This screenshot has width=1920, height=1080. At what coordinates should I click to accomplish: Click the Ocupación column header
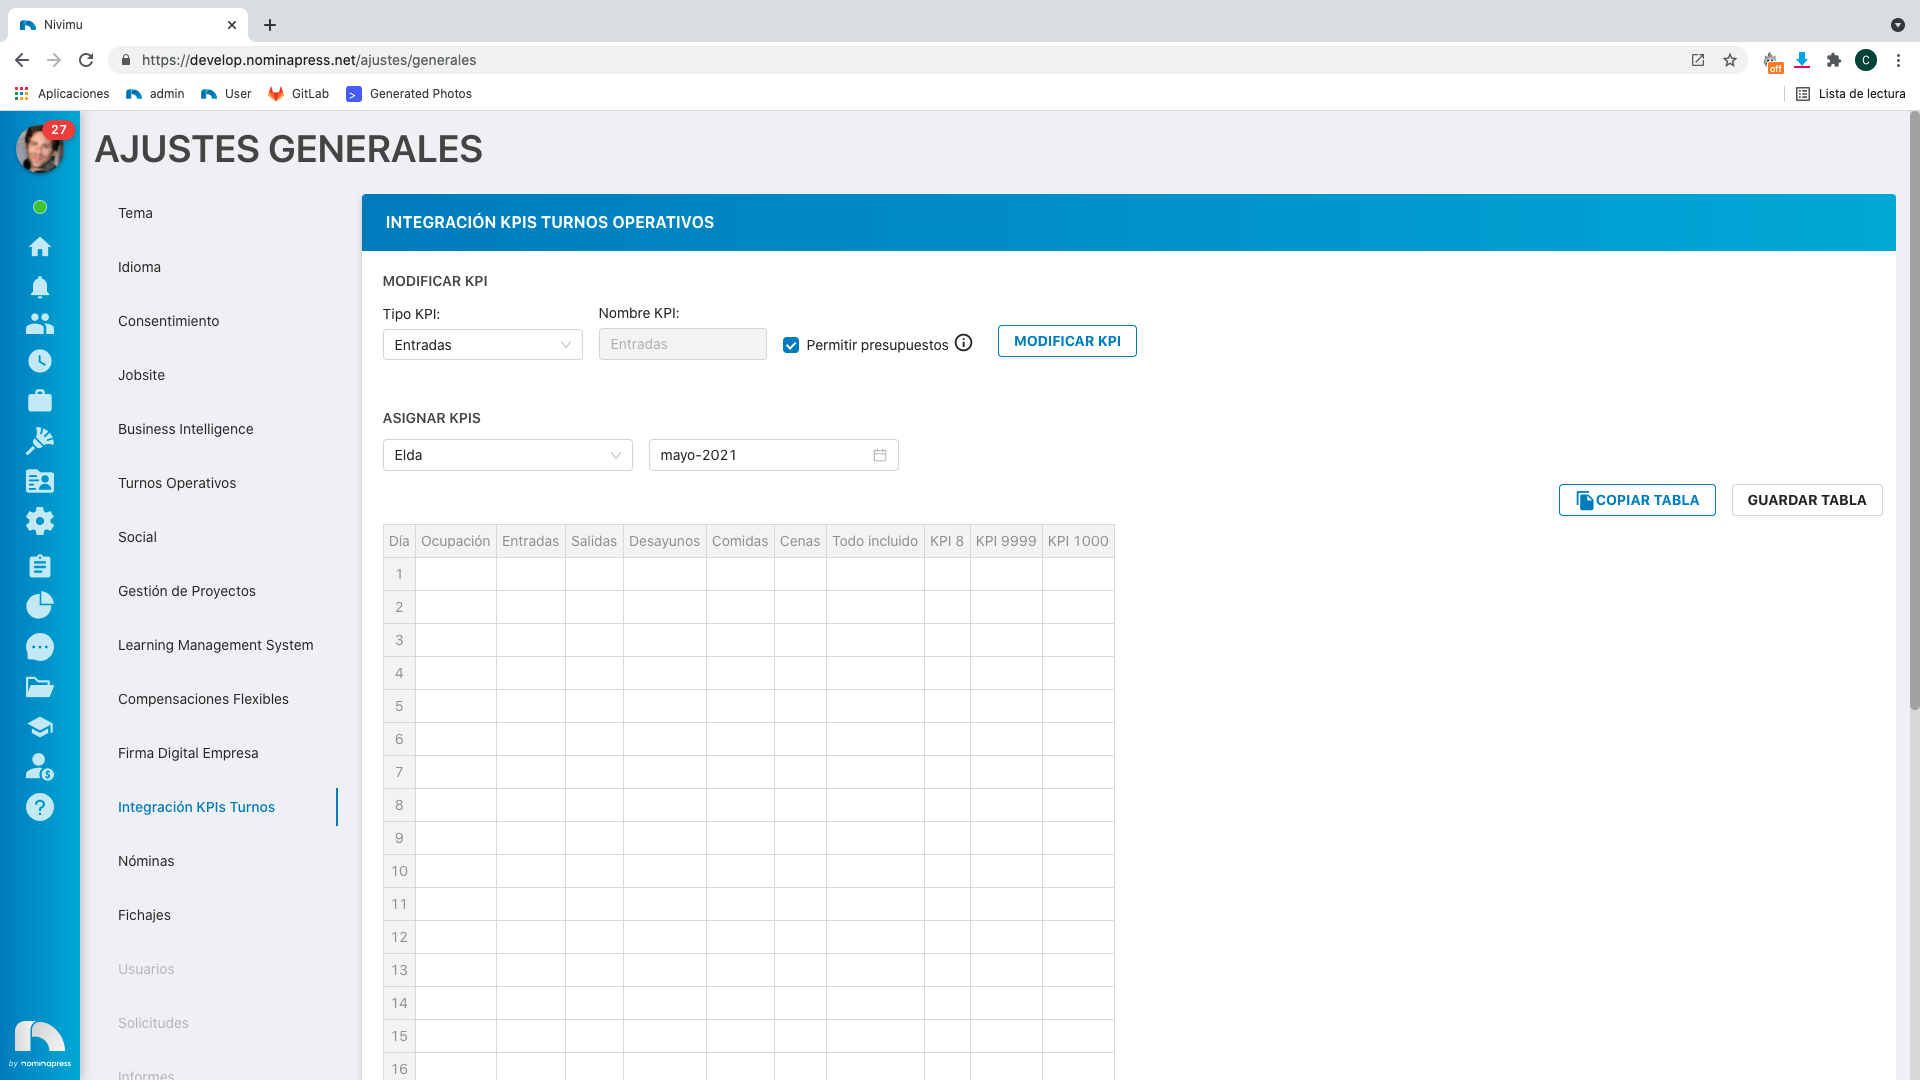pyautogui.click(x=455, y=541)
